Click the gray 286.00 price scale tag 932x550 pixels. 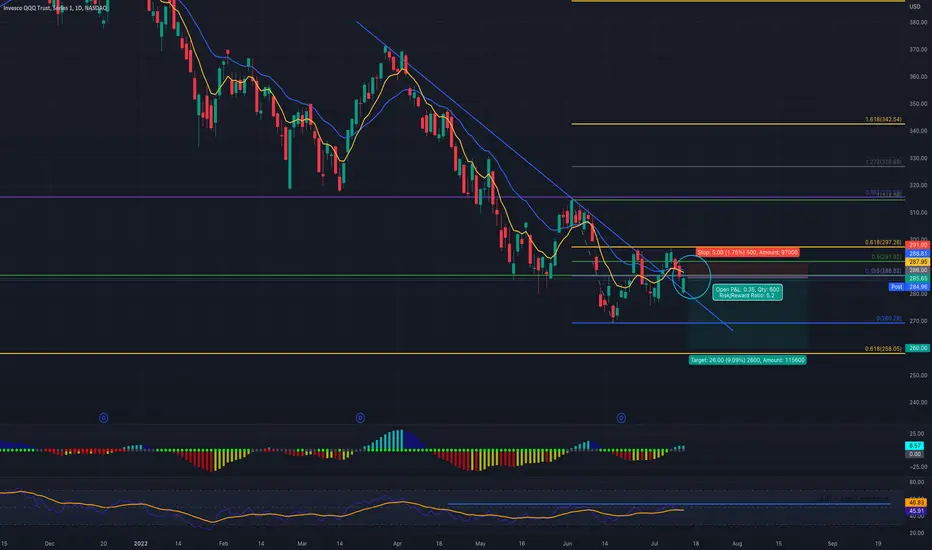tap(918, 270)
